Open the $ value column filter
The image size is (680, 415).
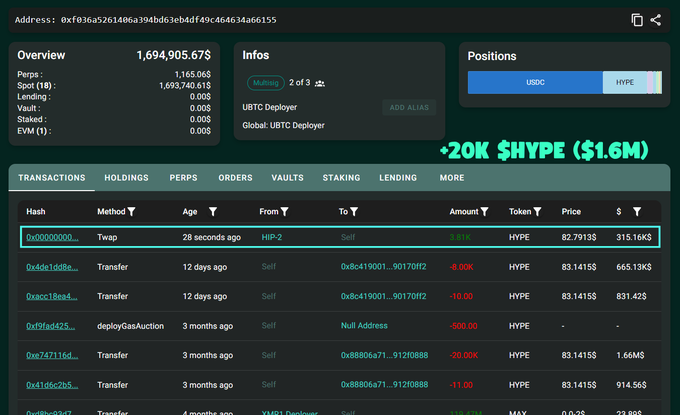click(x=637, y=212)
